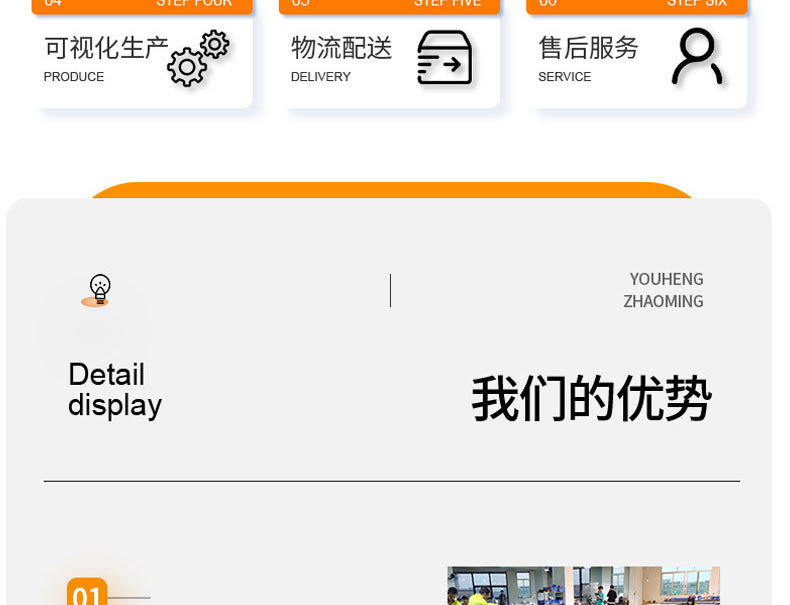Click the YOUHENG ZHAOMING text

(x=664, y=290)
